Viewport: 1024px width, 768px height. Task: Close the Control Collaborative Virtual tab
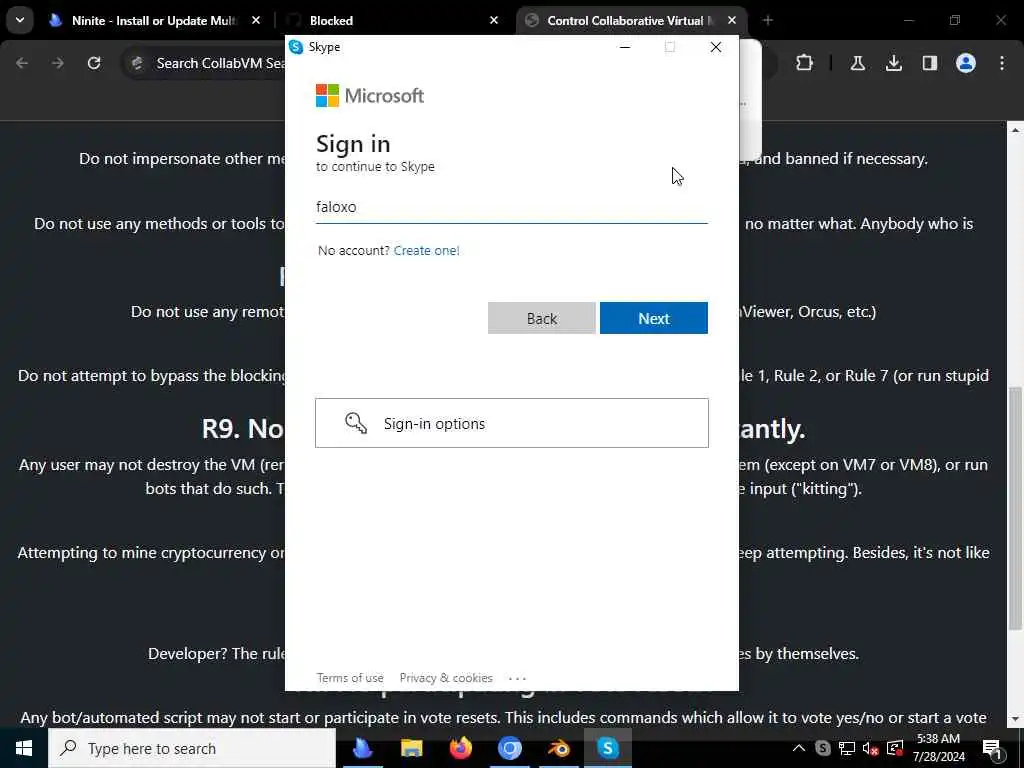732,21
